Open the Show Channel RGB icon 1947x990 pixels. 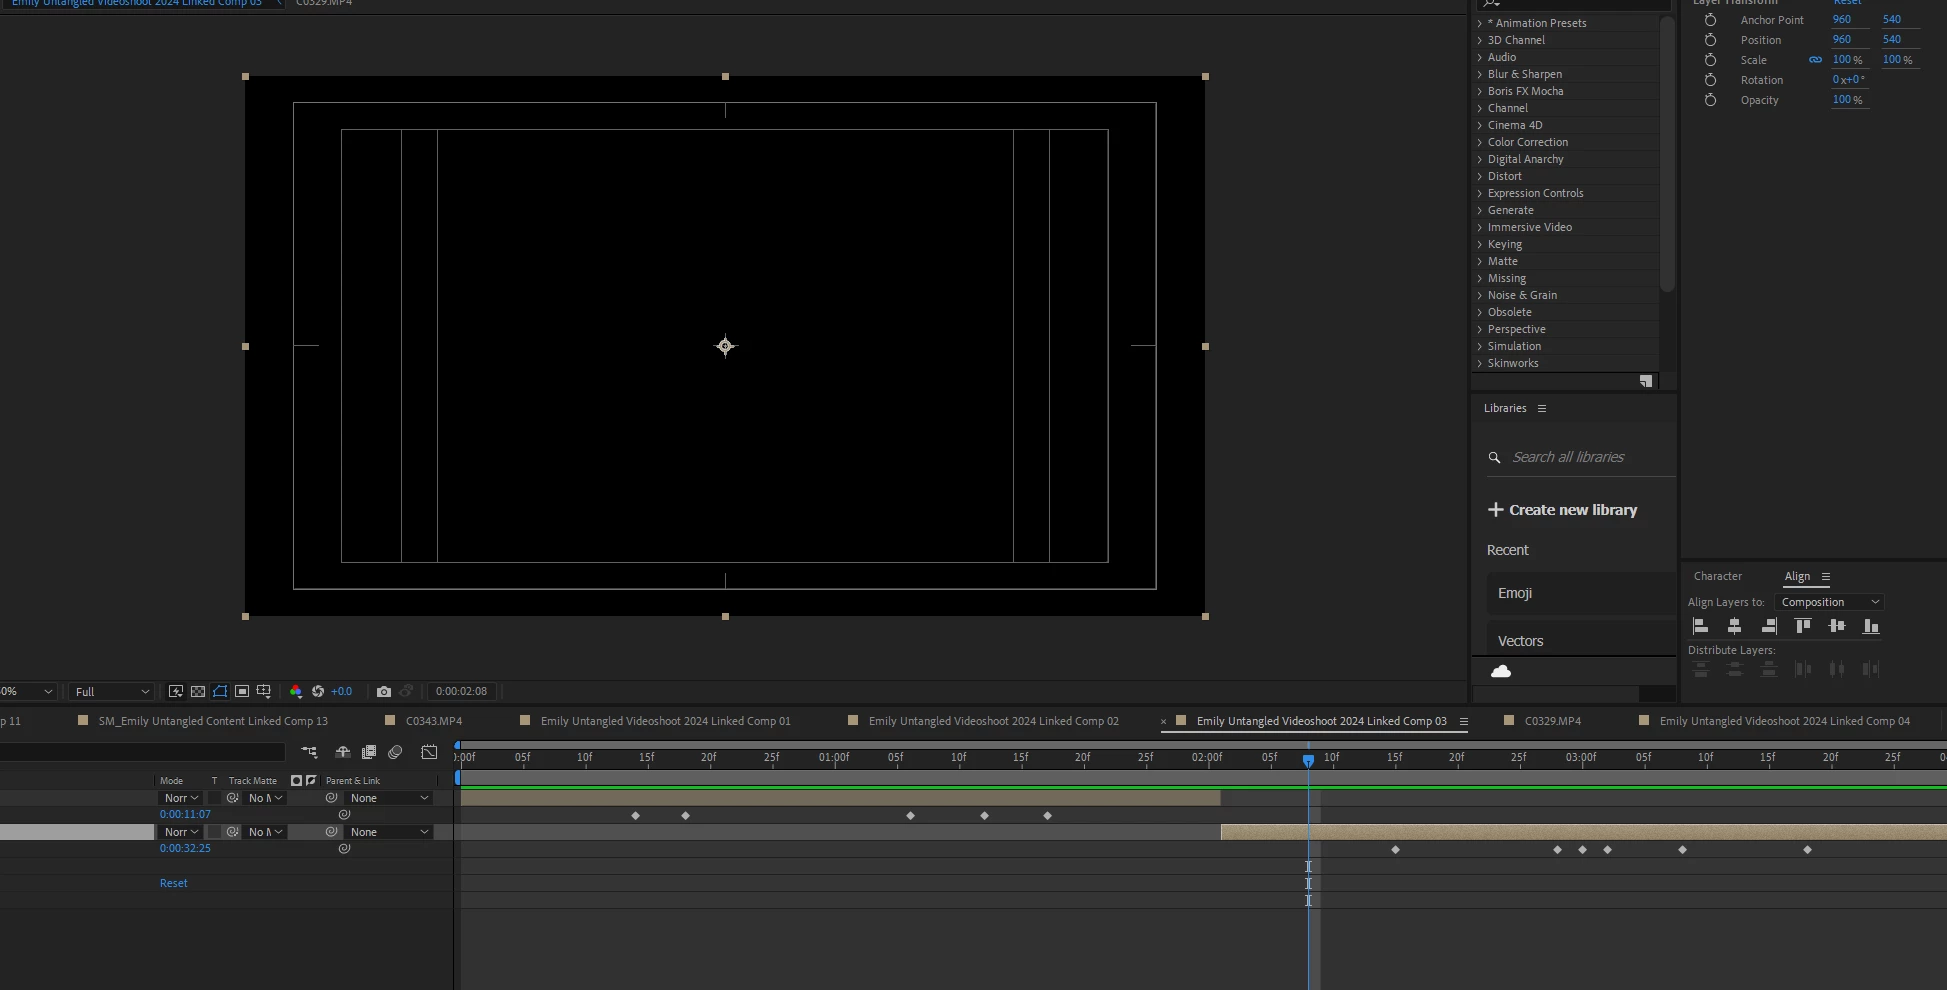click(x=296, y=691)
